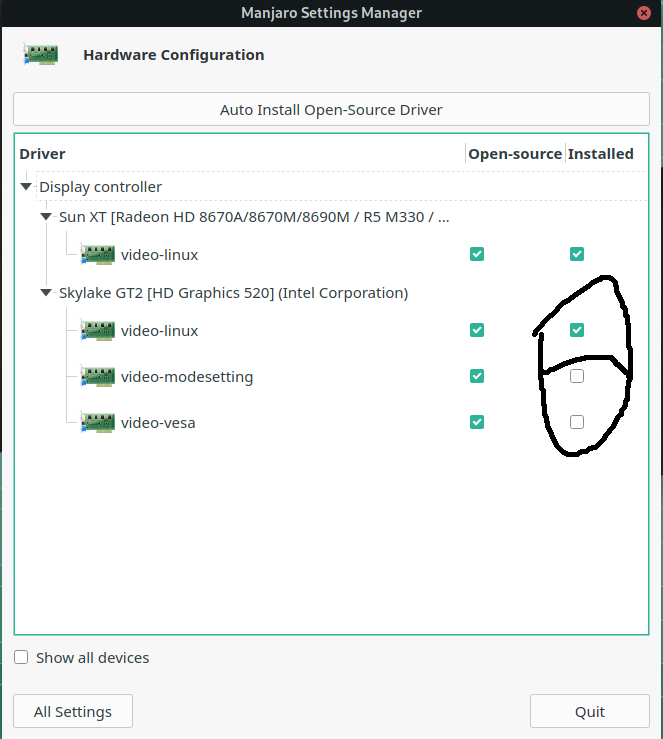663x739 pixels.
Task: Toggle Open-source checkbox for video-modesetting
Action: (x=477, y=376)
